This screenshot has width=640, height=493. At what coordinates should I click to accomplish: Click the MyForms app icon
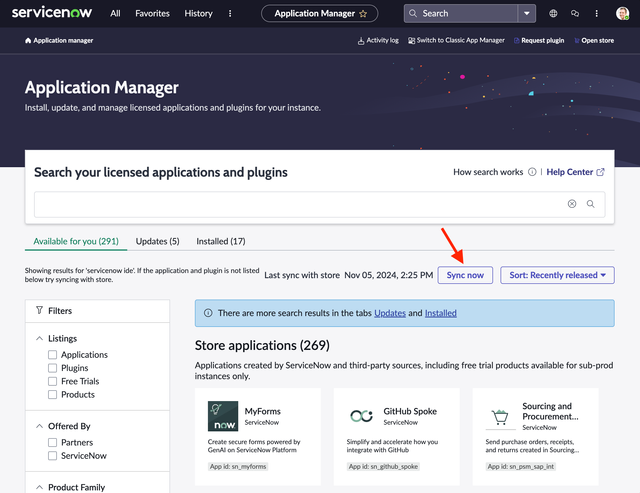point(223,416)
